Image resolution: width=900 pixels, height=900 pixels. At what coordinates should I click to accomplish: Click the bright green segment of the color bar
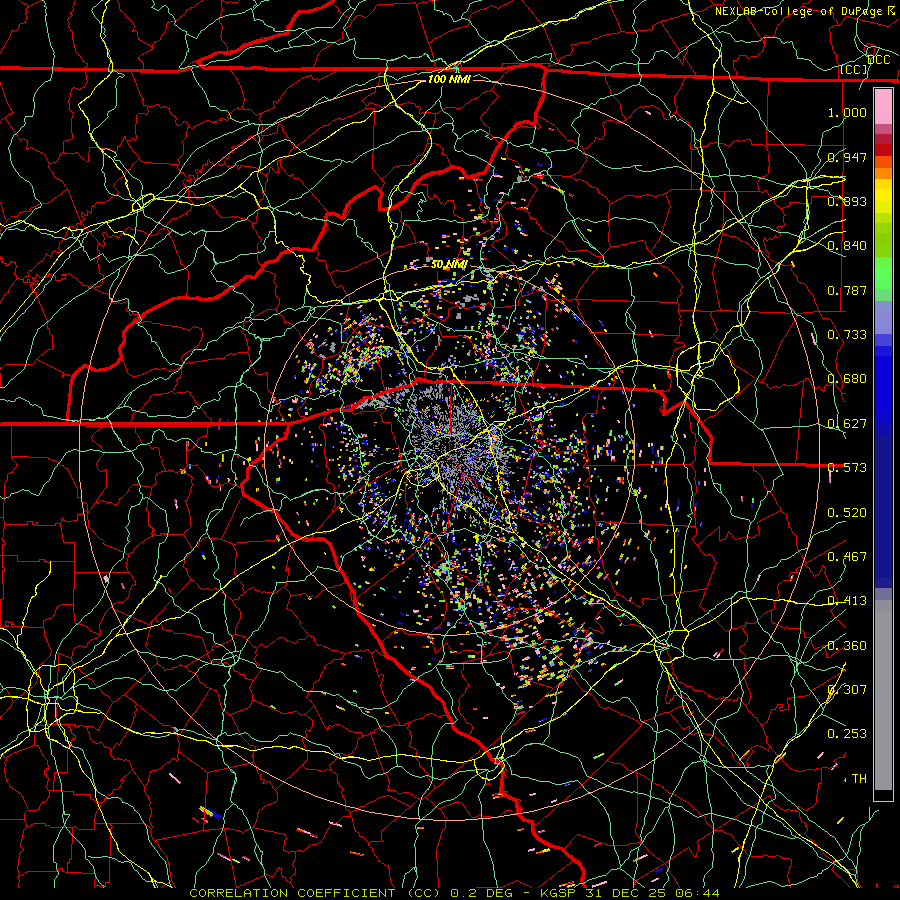pos(883,273)
